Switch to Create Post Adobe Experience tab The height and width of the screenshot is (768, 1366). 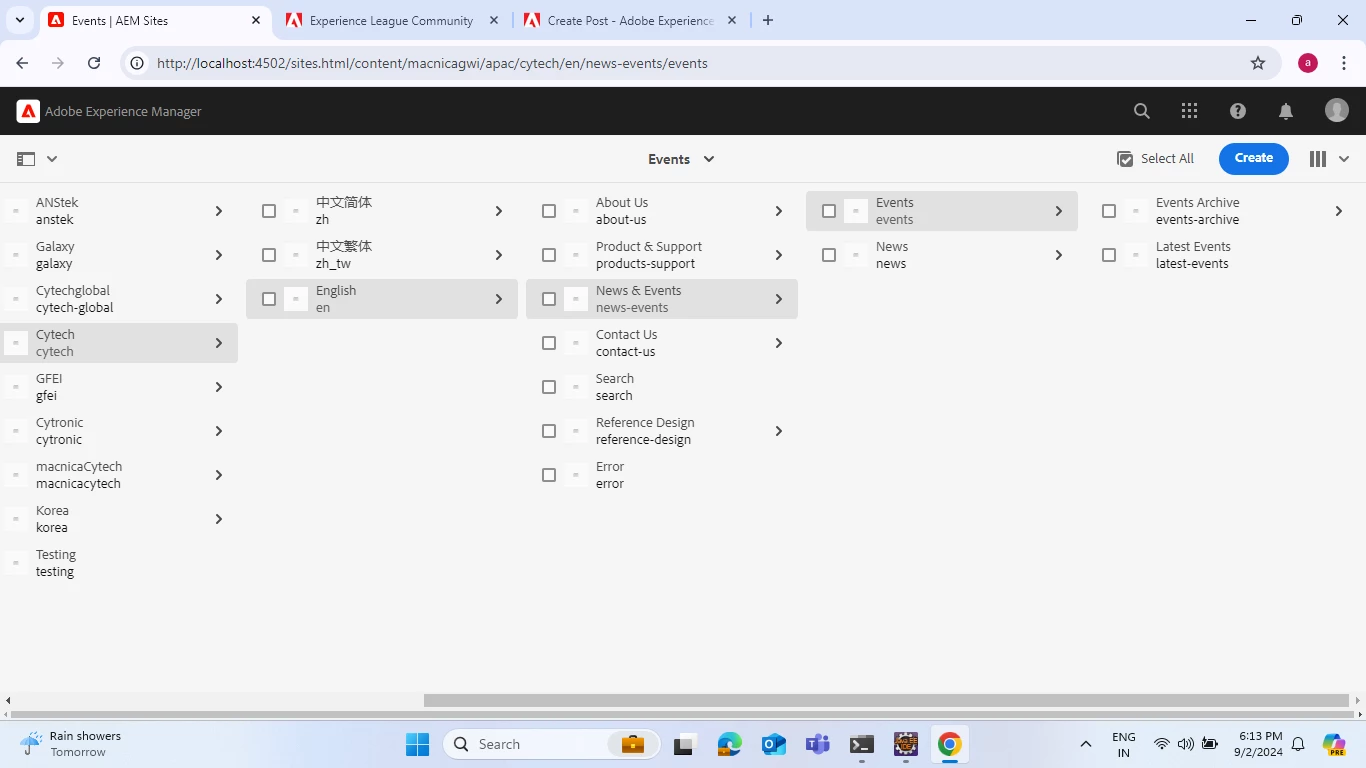[630, 20]
